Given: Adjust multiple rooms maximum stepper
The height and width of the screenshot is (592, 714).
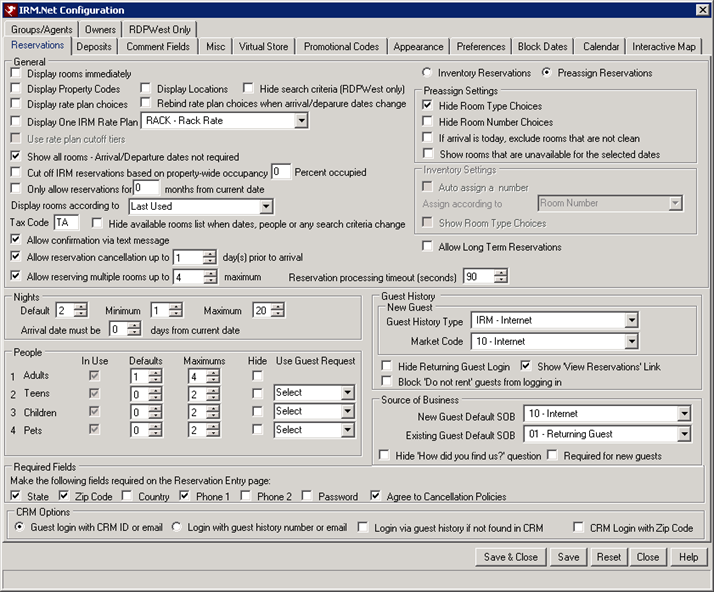Looking at the screenshot, I should point(210,277).
